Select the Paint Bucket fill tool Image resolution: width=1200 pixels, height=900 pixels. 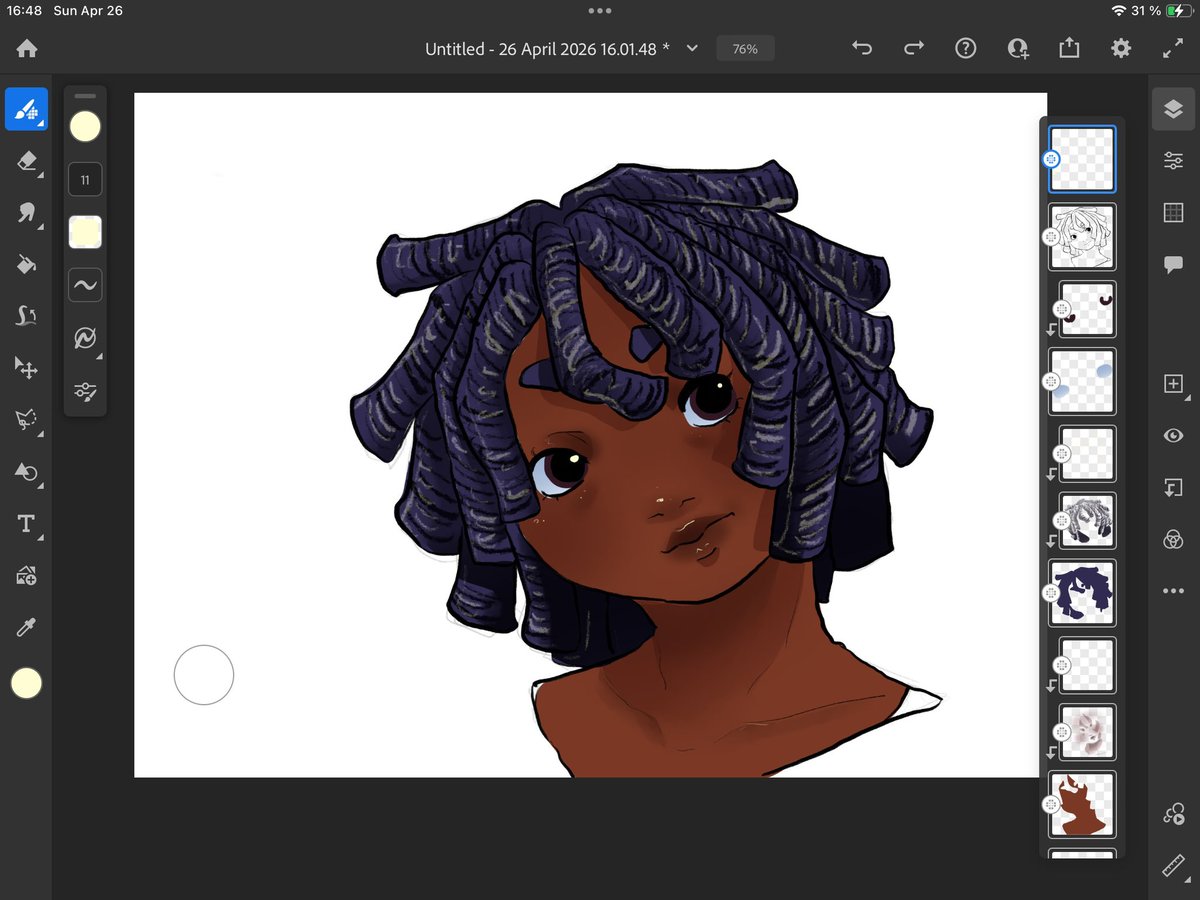(26, 264)
